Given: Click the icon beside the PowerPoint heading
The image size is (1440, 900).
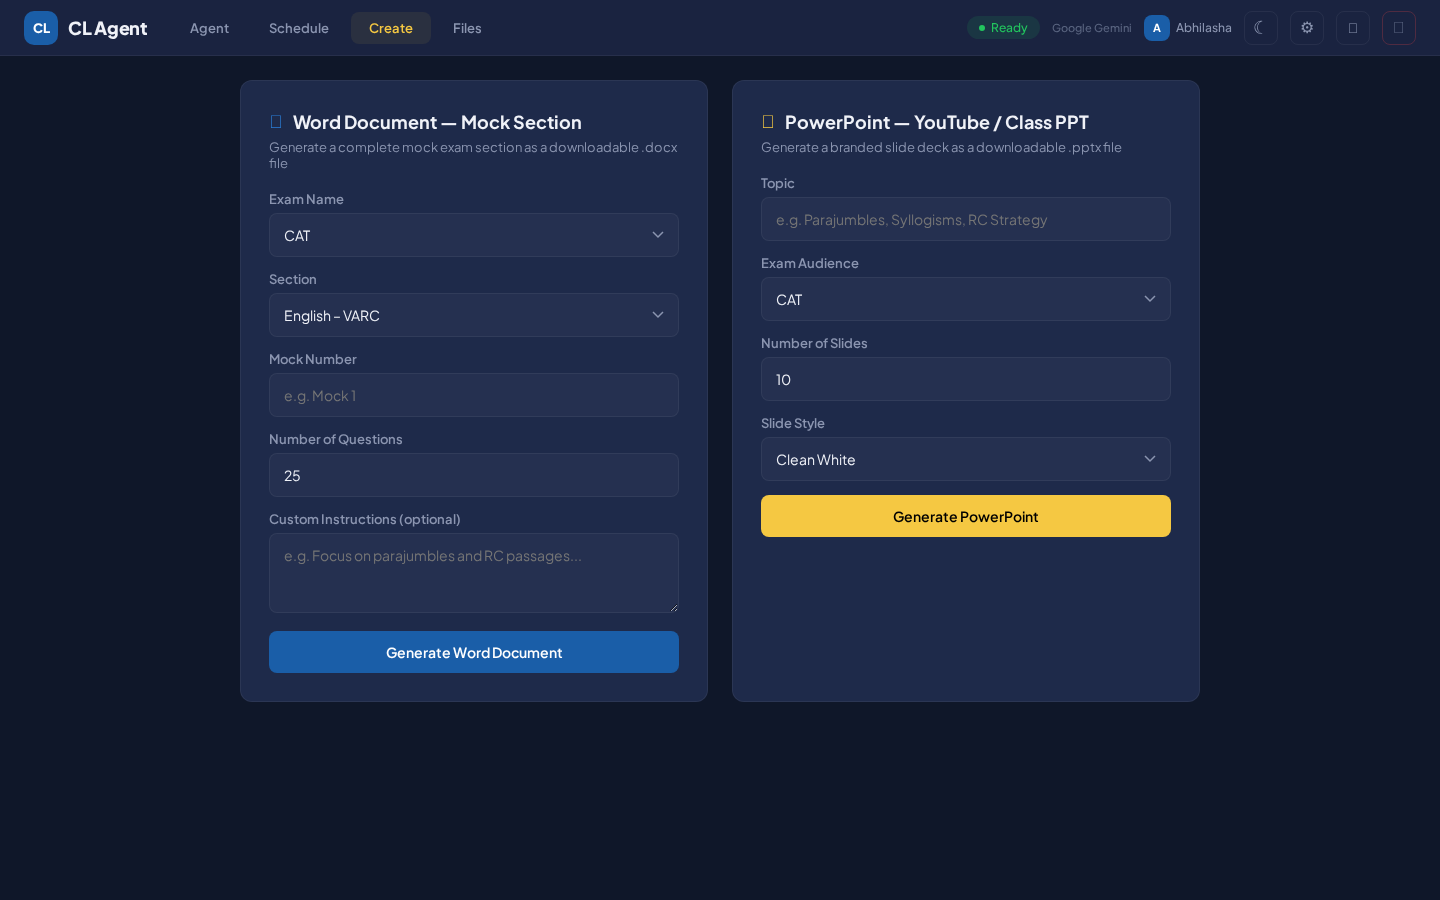Looking at the screenshot, I should (768, 121).
